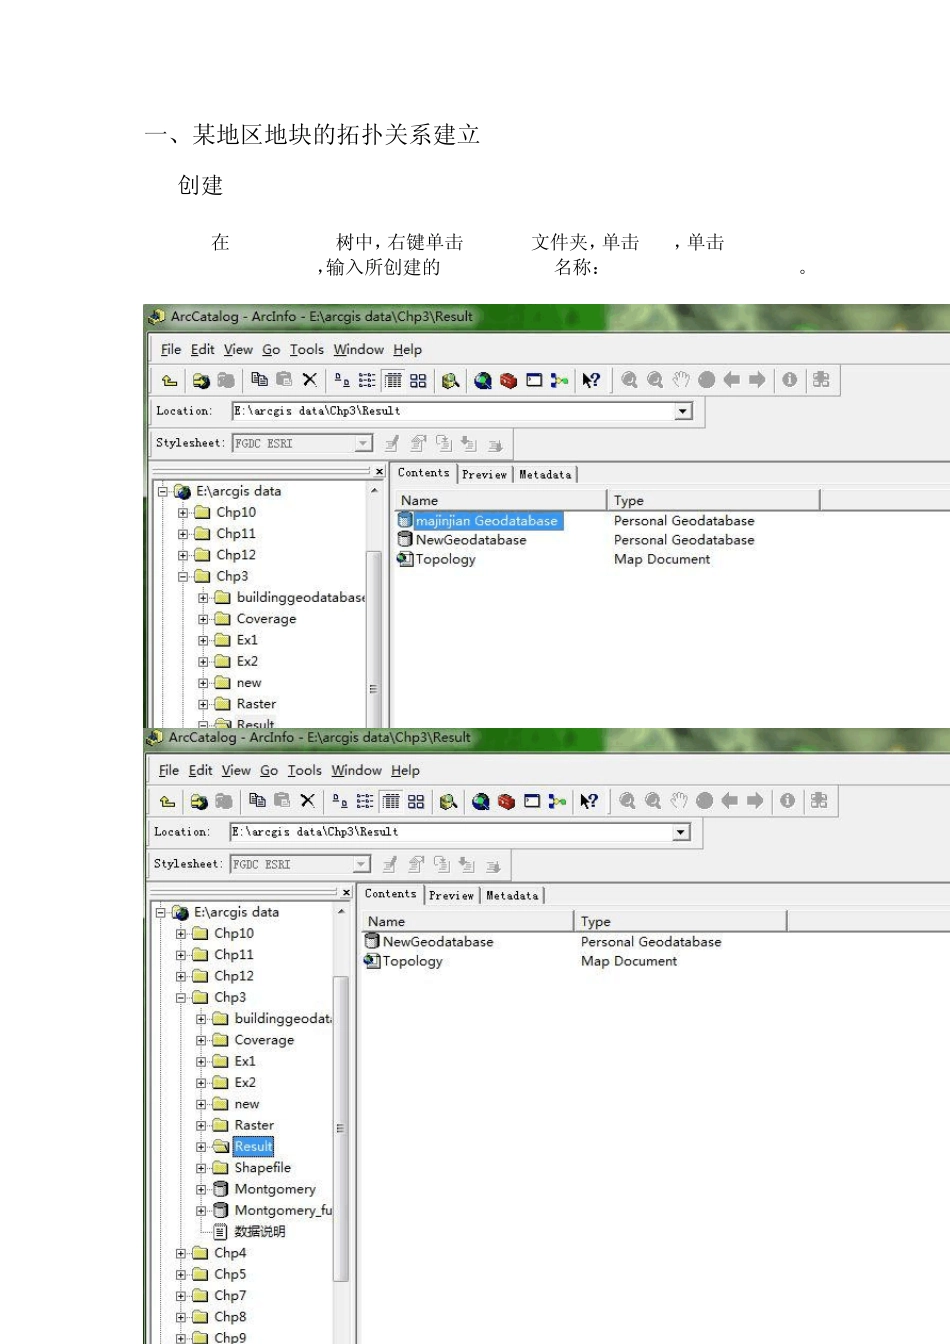
Task: Open Window menu in lower window
Action: click(x=357, y=770)
